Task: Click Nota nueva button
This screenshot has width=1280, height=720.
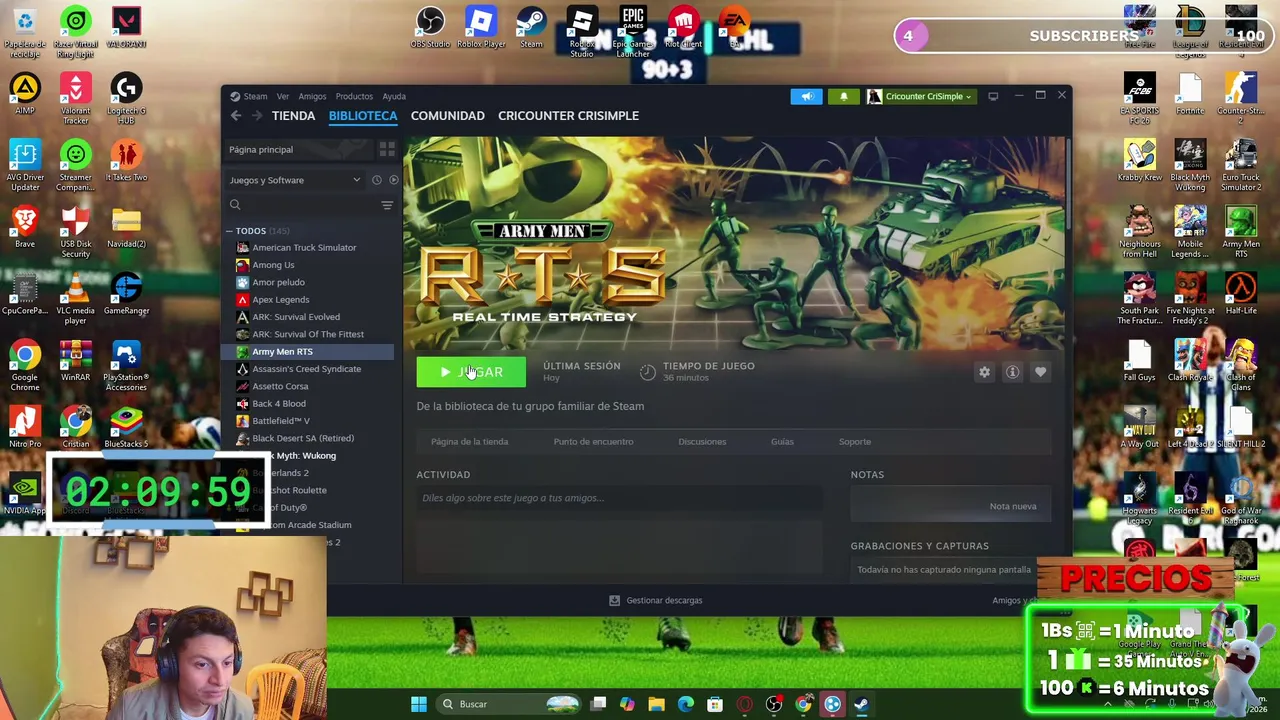Action: point(1013,506)
